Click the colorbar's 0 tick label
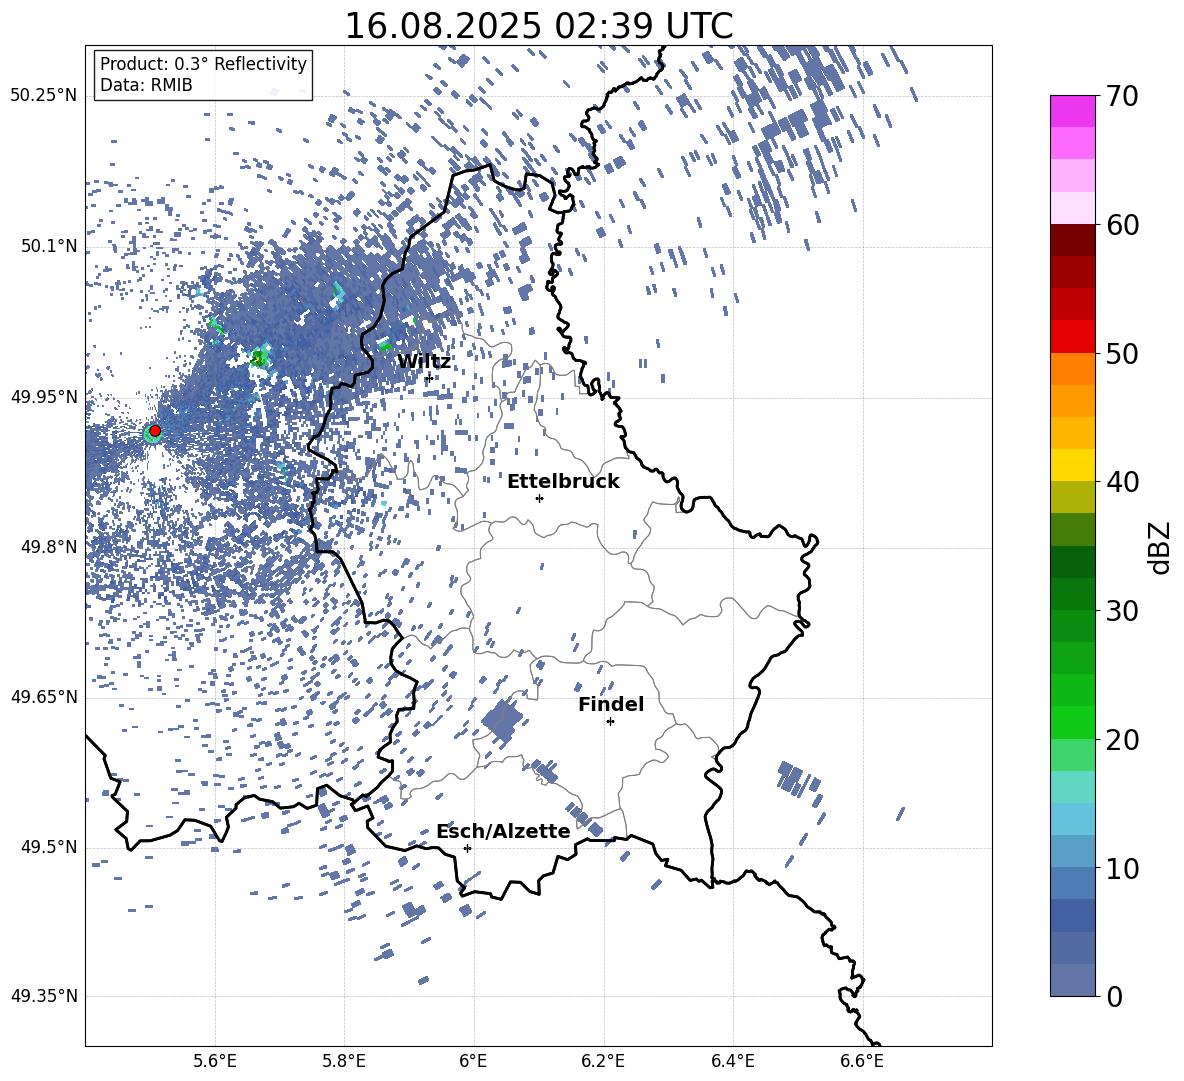 (1114, 996)
